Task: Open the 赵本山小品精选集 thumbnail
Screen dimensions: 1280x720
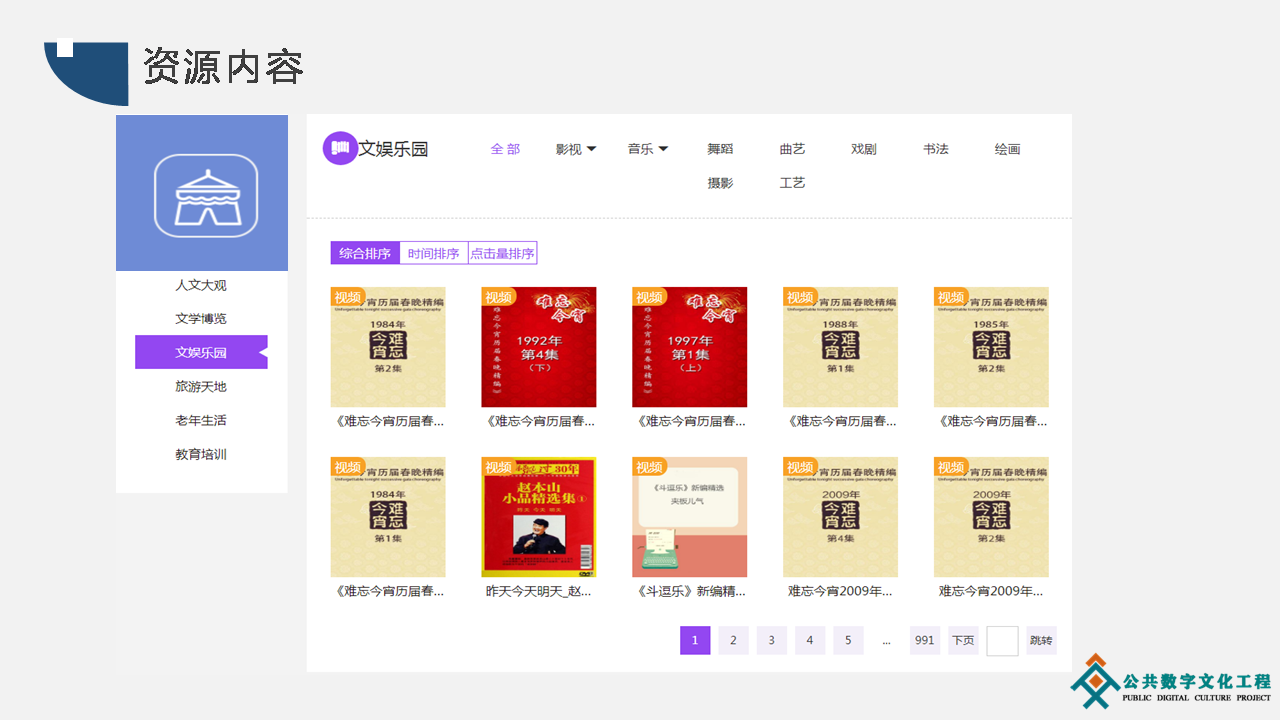Action: click(x=539, y=517)
